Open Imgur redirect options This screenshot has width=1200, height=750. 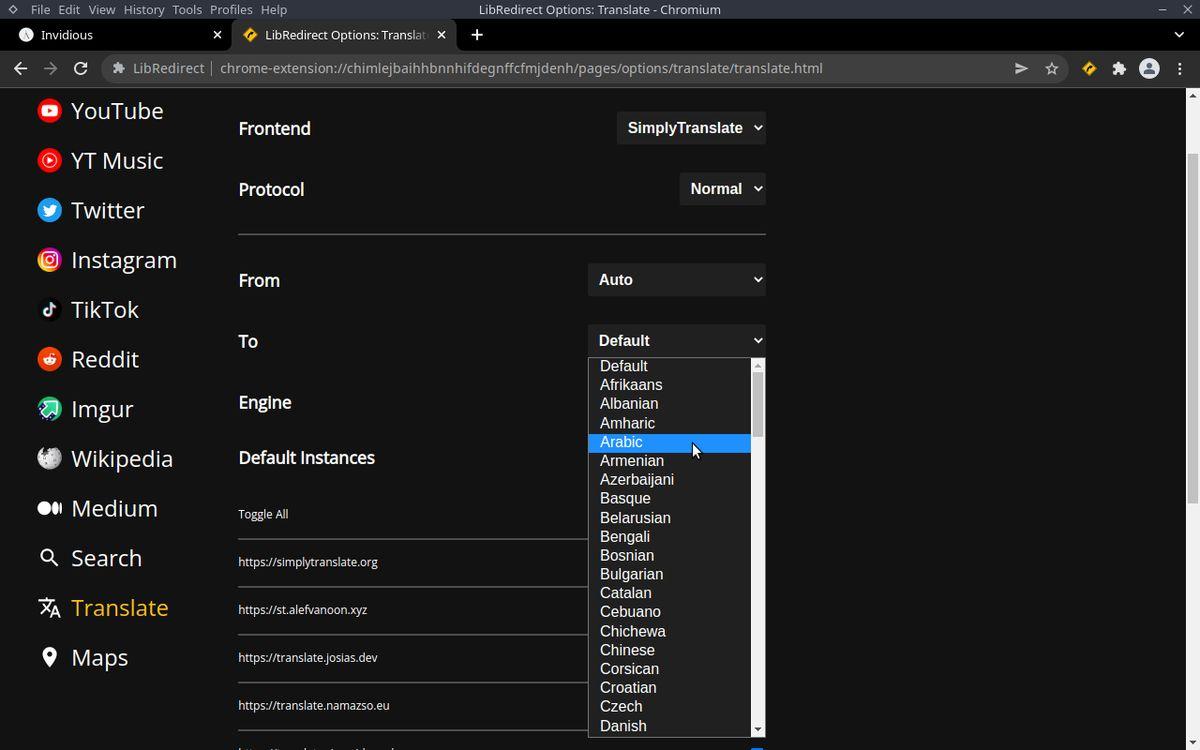85,409
